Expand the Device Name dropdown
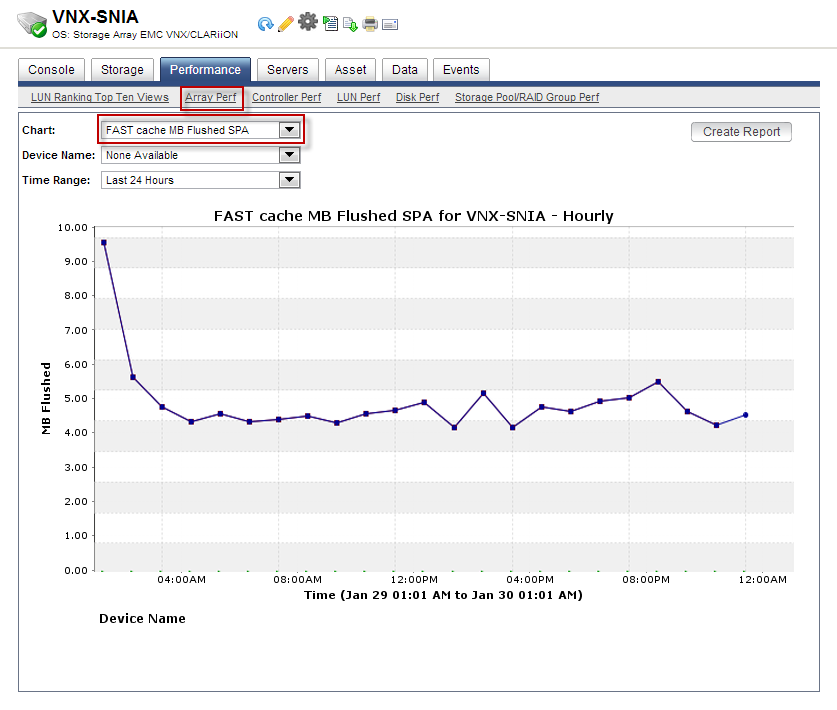 click(x=200, y=155)
